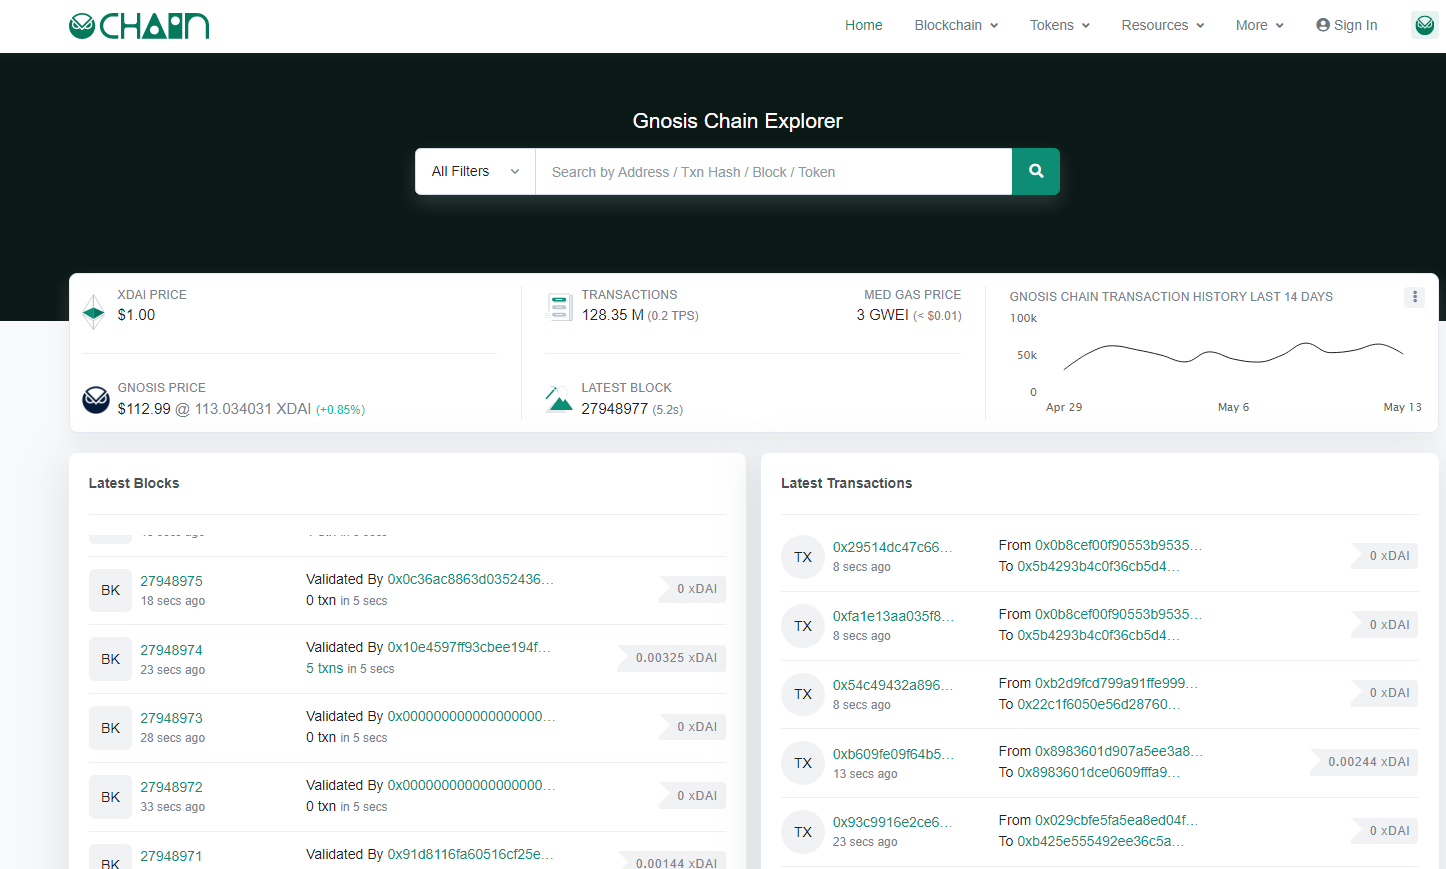Click the transactions server stack icon

coord(559,306)
